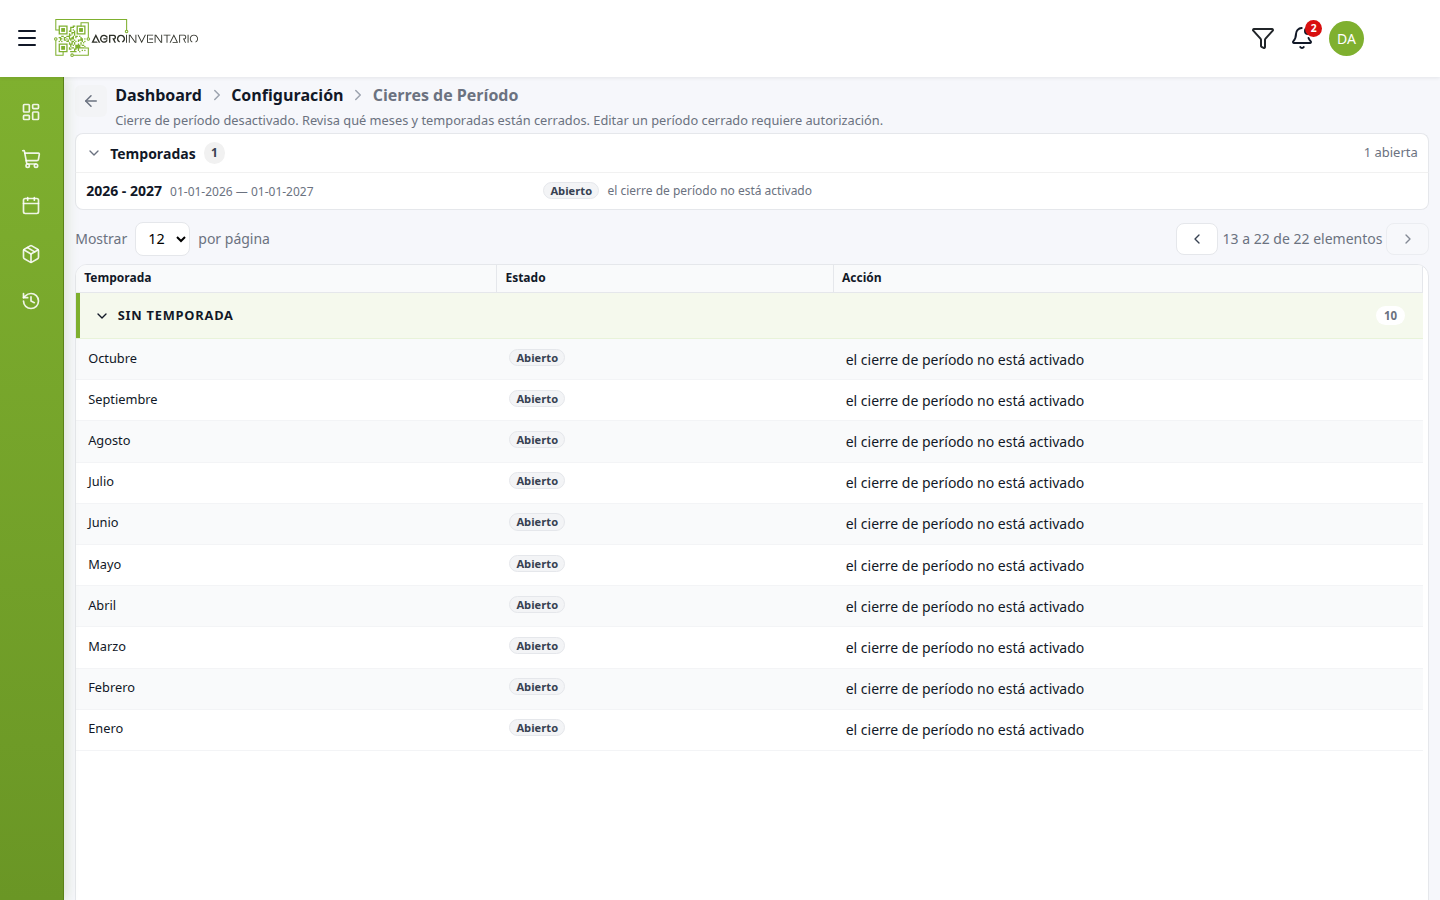Viewport: 1440px width, 900px height.
Task: Click Abierto badge in Enero row
Action: (537, 728)
